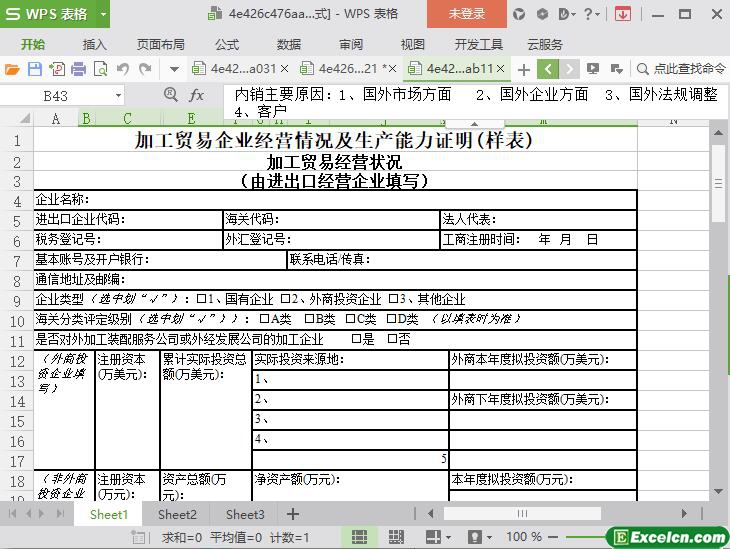Click the 未登录 login button
The image size is (730, 549).
[466, 14]
